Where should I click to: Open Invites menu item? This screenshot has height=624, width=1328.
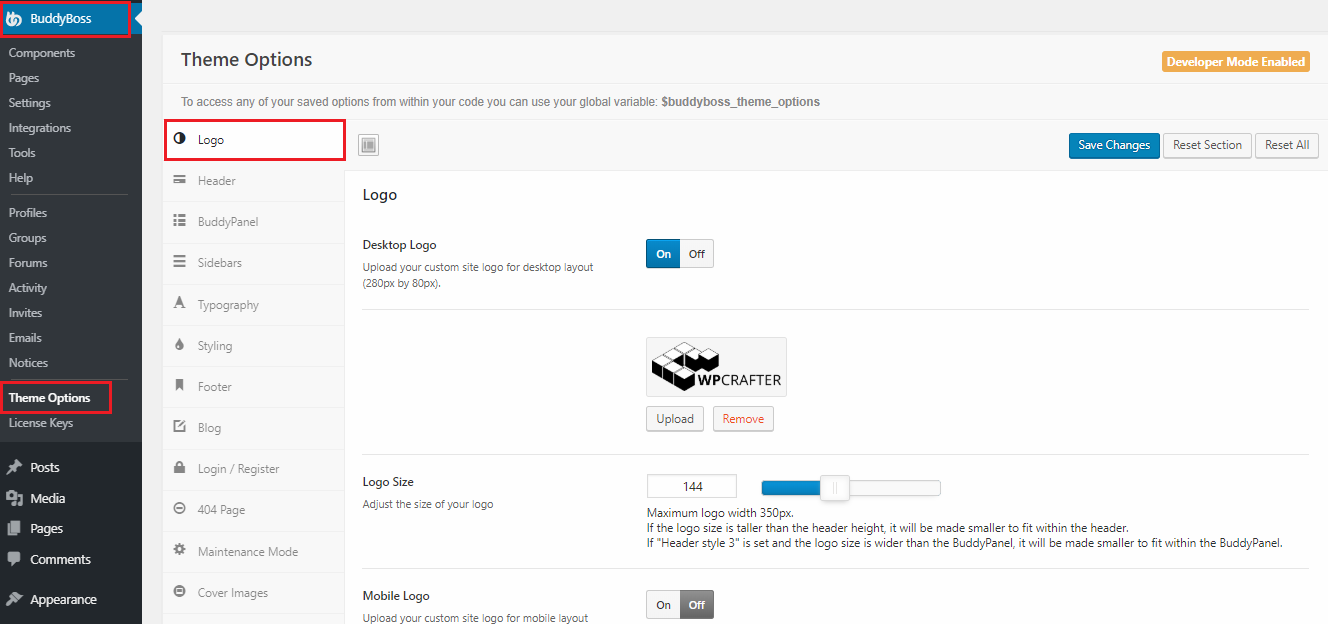tap(26, 313)
